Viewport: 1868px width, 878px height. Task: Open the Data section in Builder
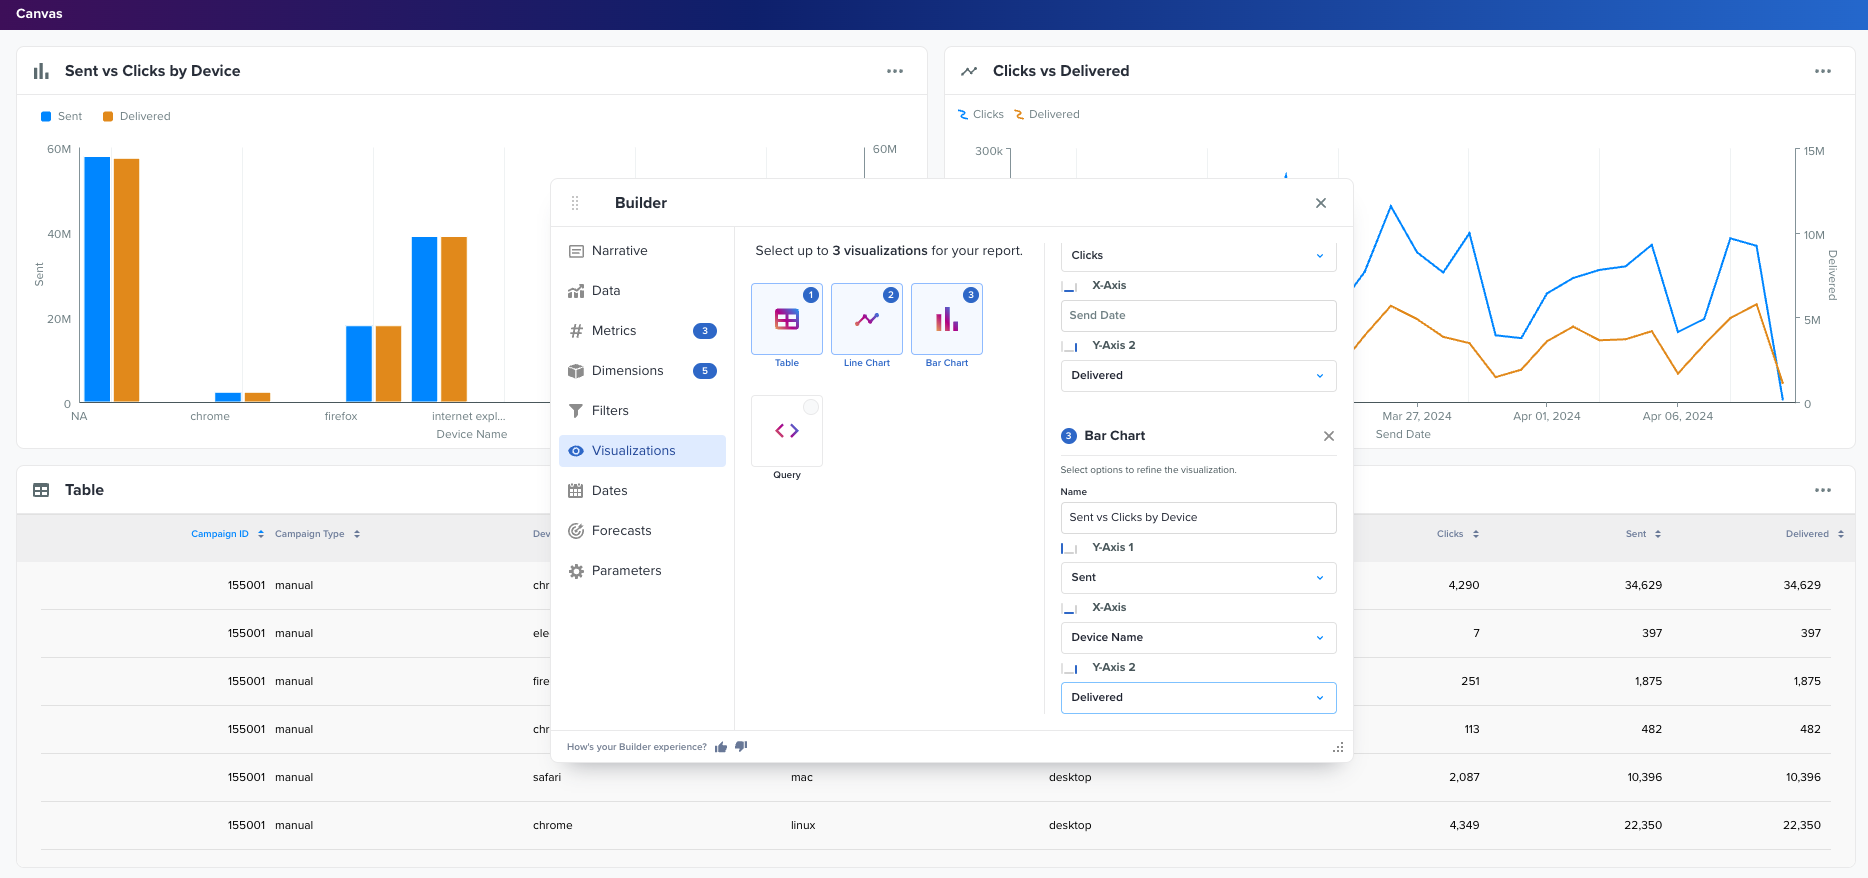pos(642,291)
